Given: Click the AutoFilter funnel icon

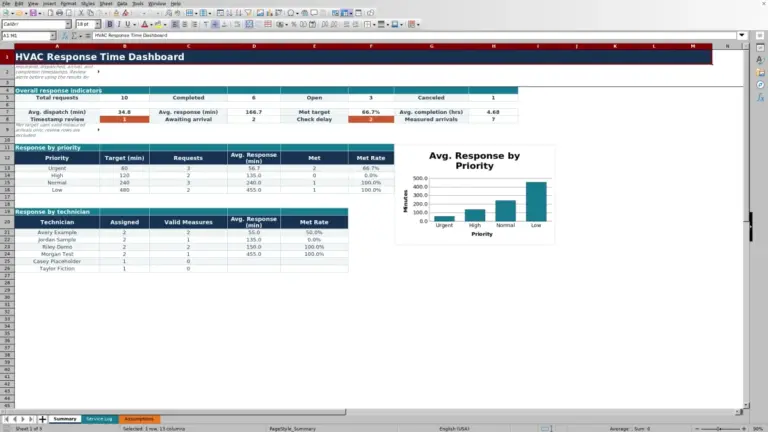Looking at the screenshot, I should coord(248,13).
